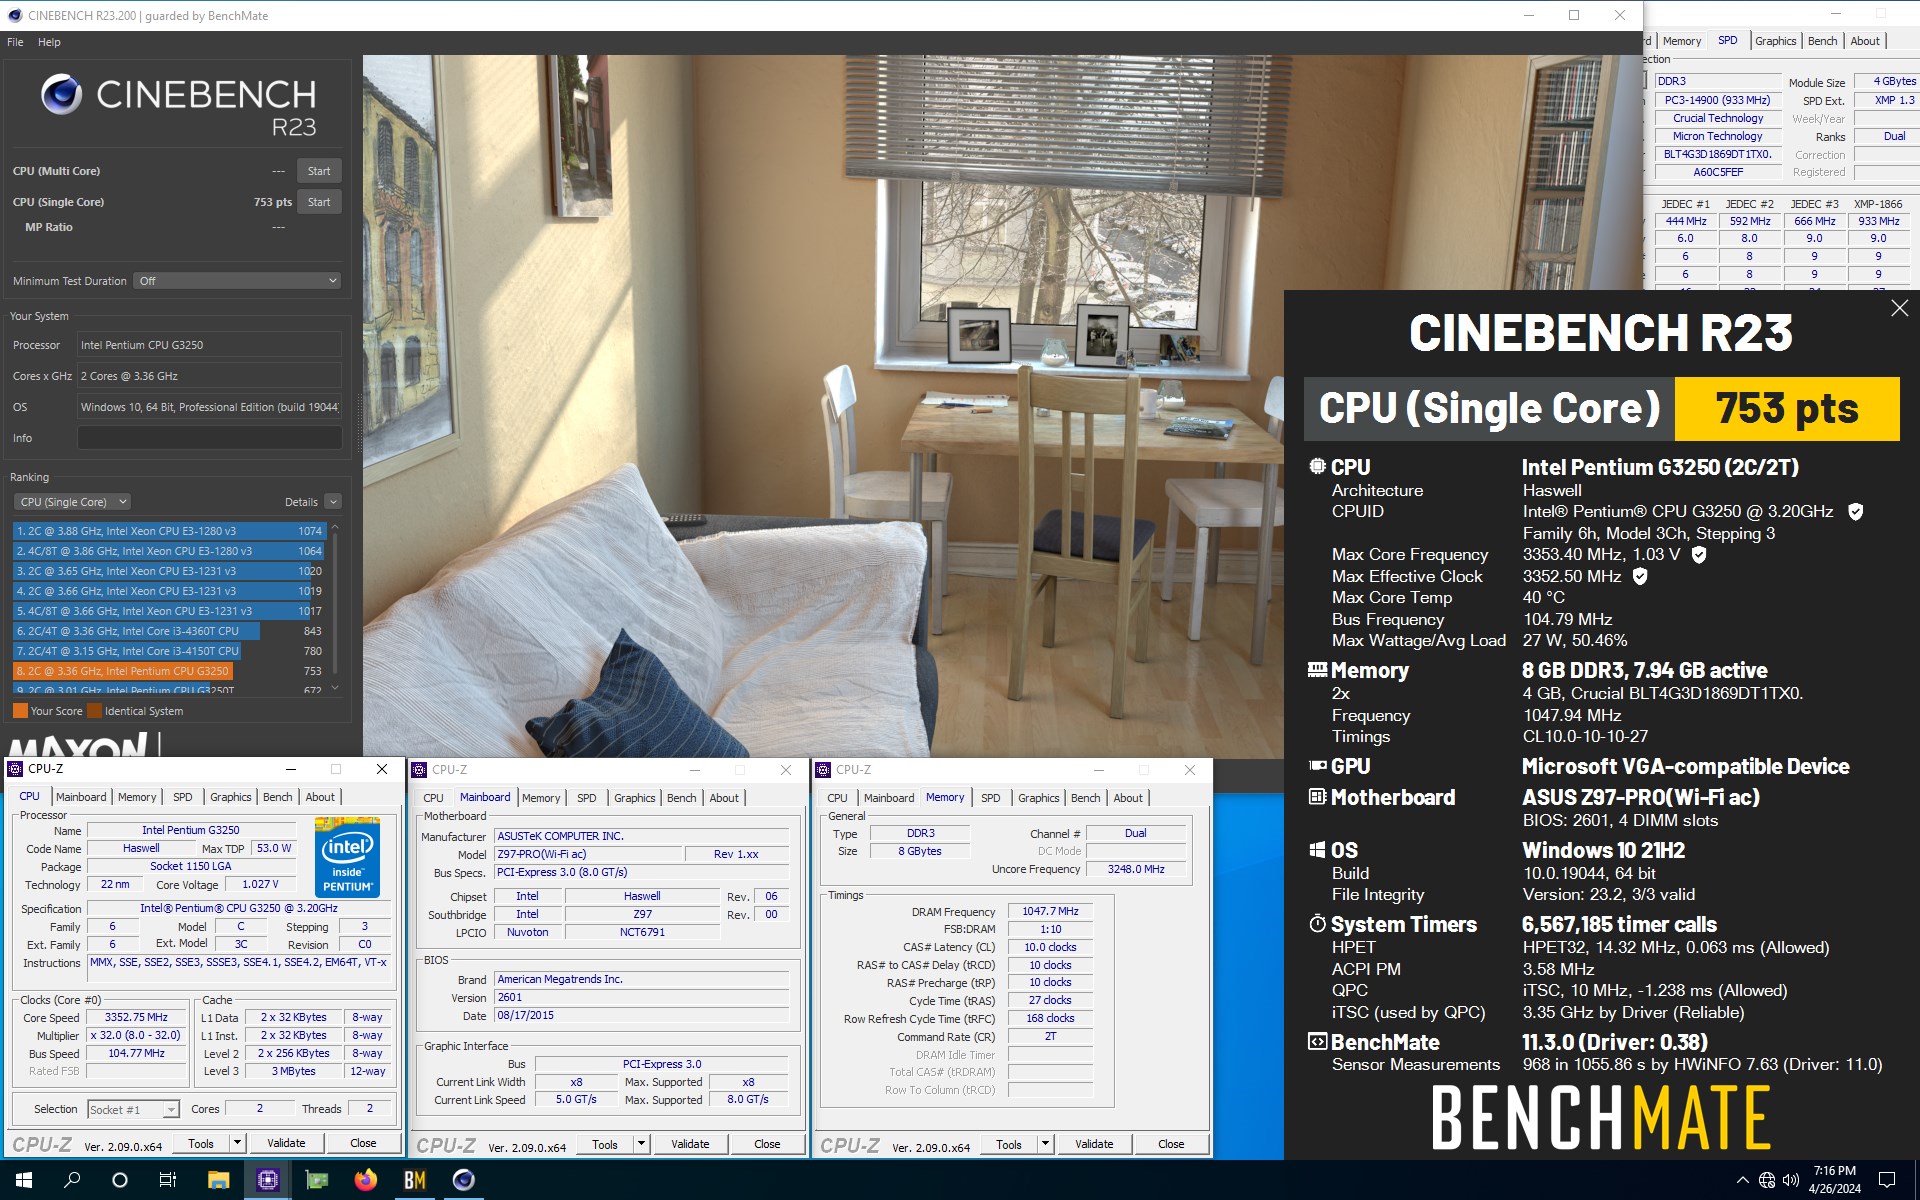Image resolution: width=1920 pixels, height=1200 pixels.
Task: Click CPU-Z icon in Memory window title
Action: pyautogui.click(x=823, y=770)
